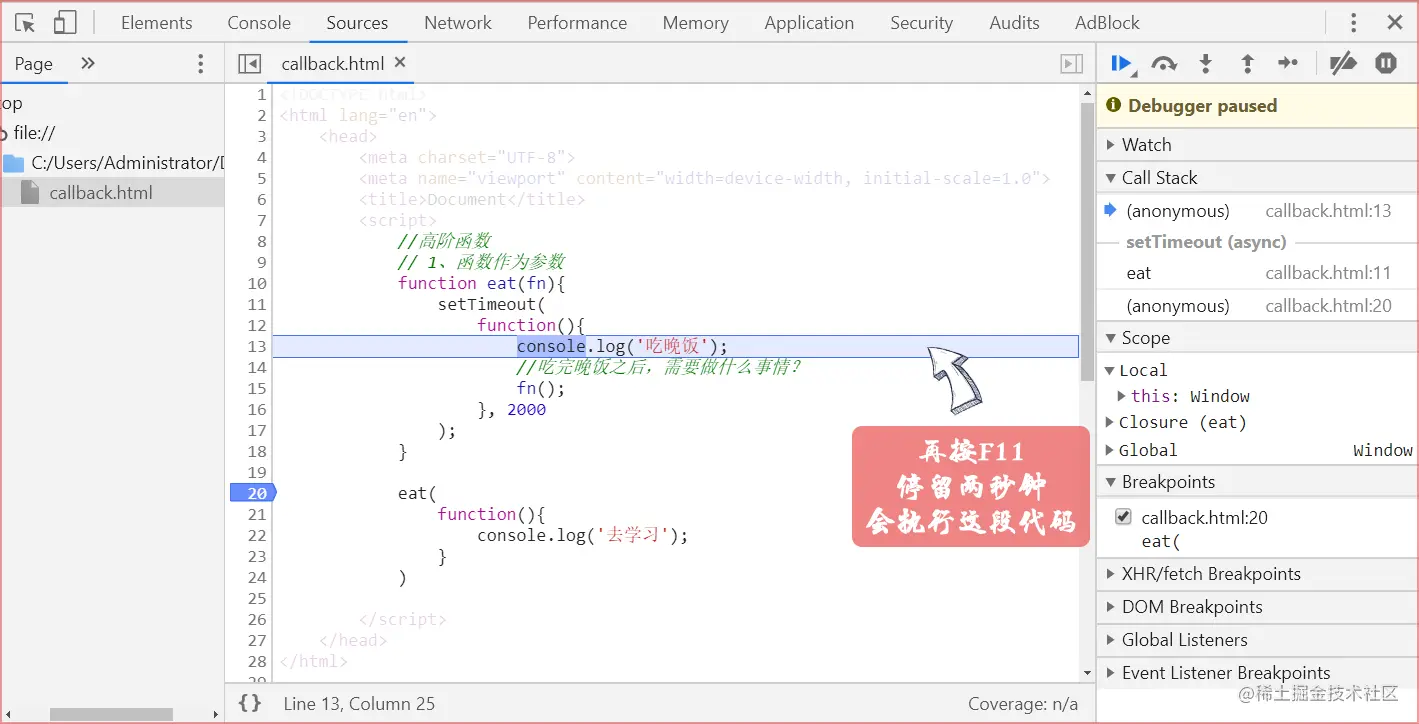This screenshot has width=1419, height=724.
Task: Toggle pause on exceptions
Action: pyautogui.click(x=1386, y=62)
